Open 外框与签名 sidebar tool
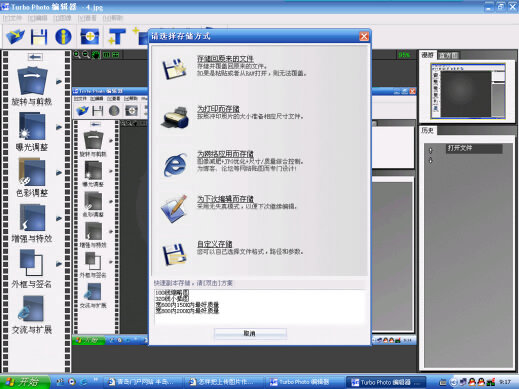This screenshot has height=389, width=519. click(x=31, y=269)
